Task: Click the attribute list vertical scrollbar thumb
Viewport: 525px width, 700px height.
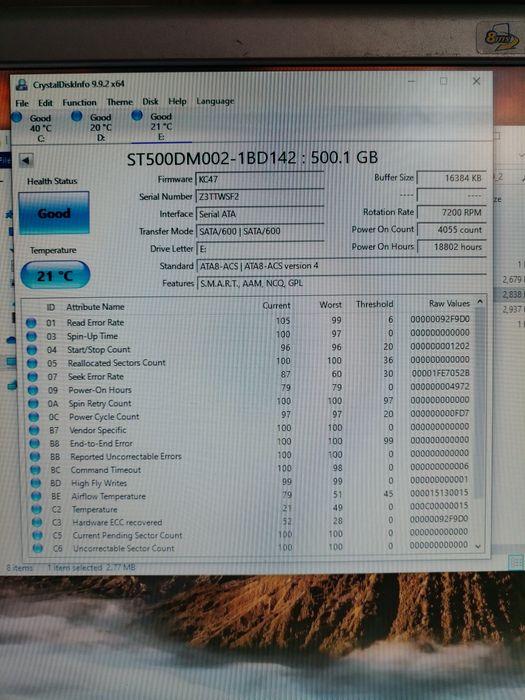Action: click(479, 402)
